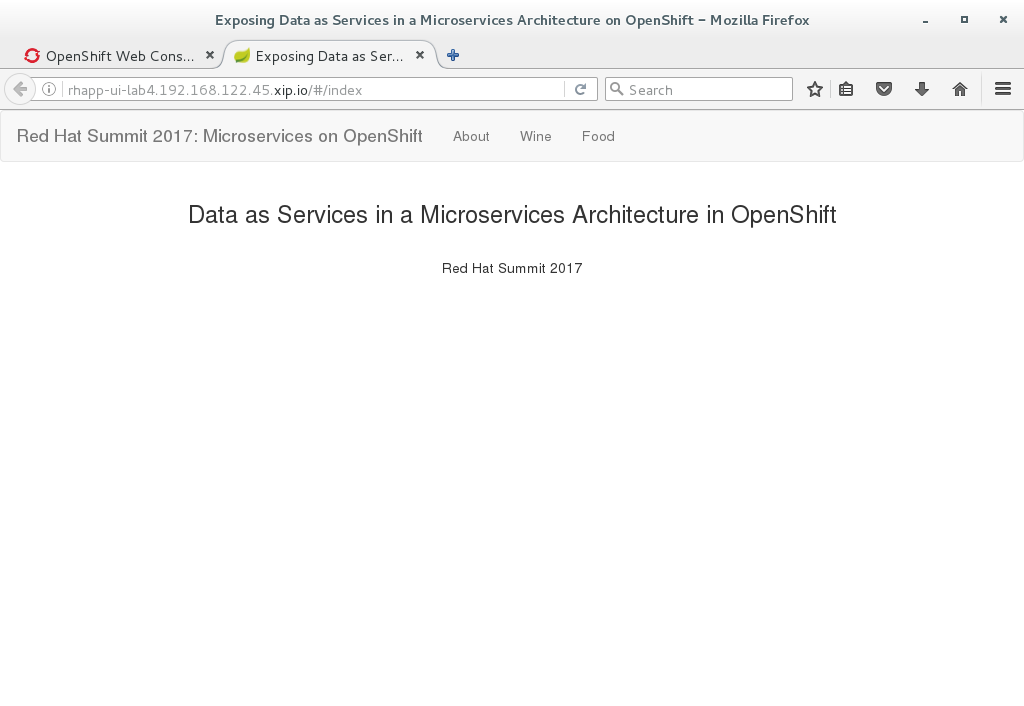This screenshot has height=706, width=1024.
Task: Open a new tab with the plus icon
Action: pos(453,56)
